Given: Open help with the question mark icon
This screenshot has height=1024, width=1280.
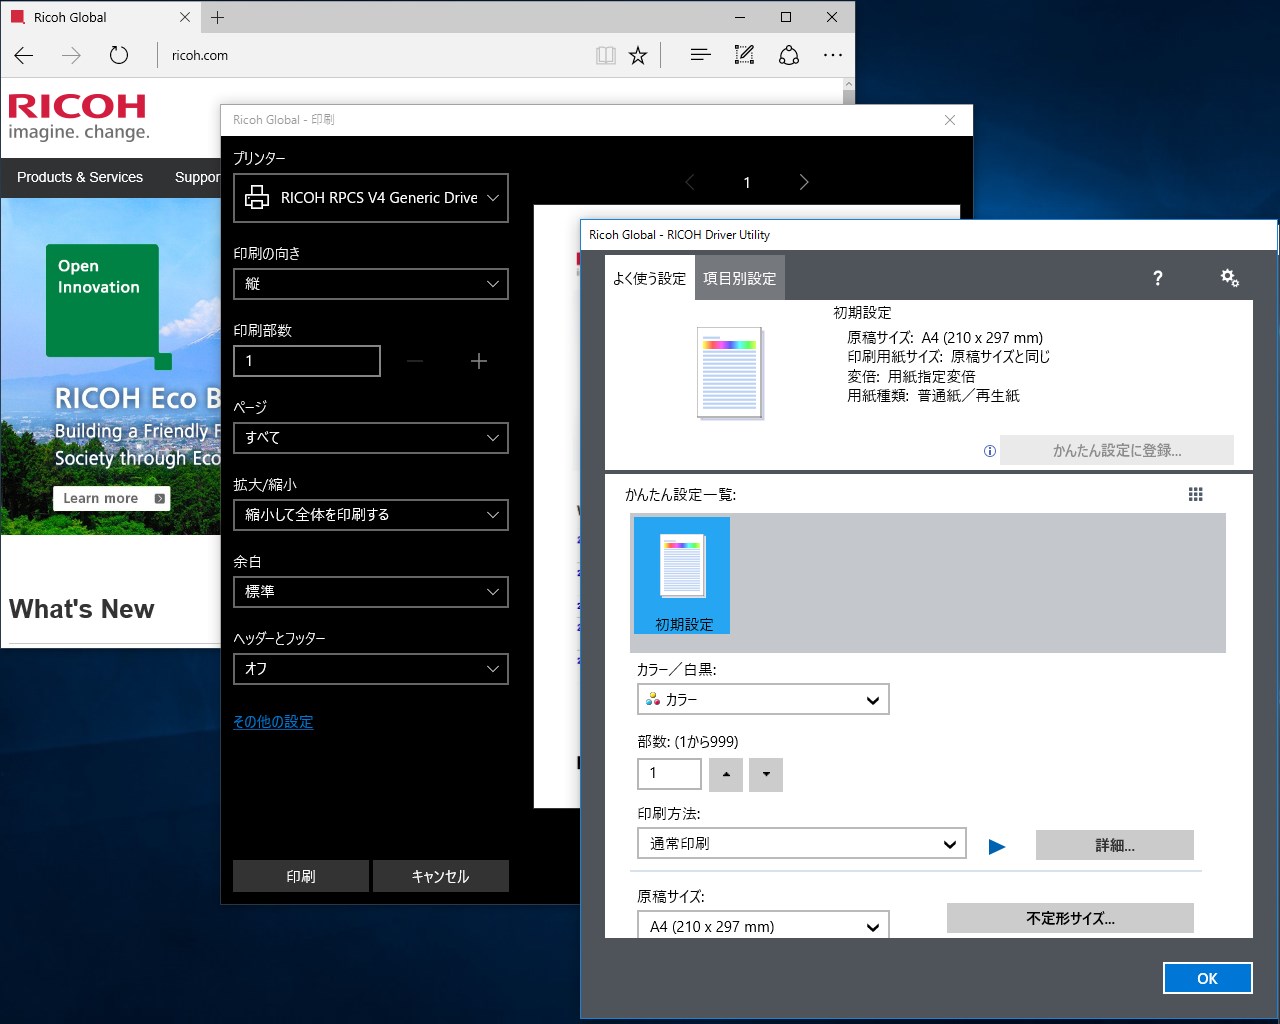Looking at the screenshot, I should pos(1157,278).
